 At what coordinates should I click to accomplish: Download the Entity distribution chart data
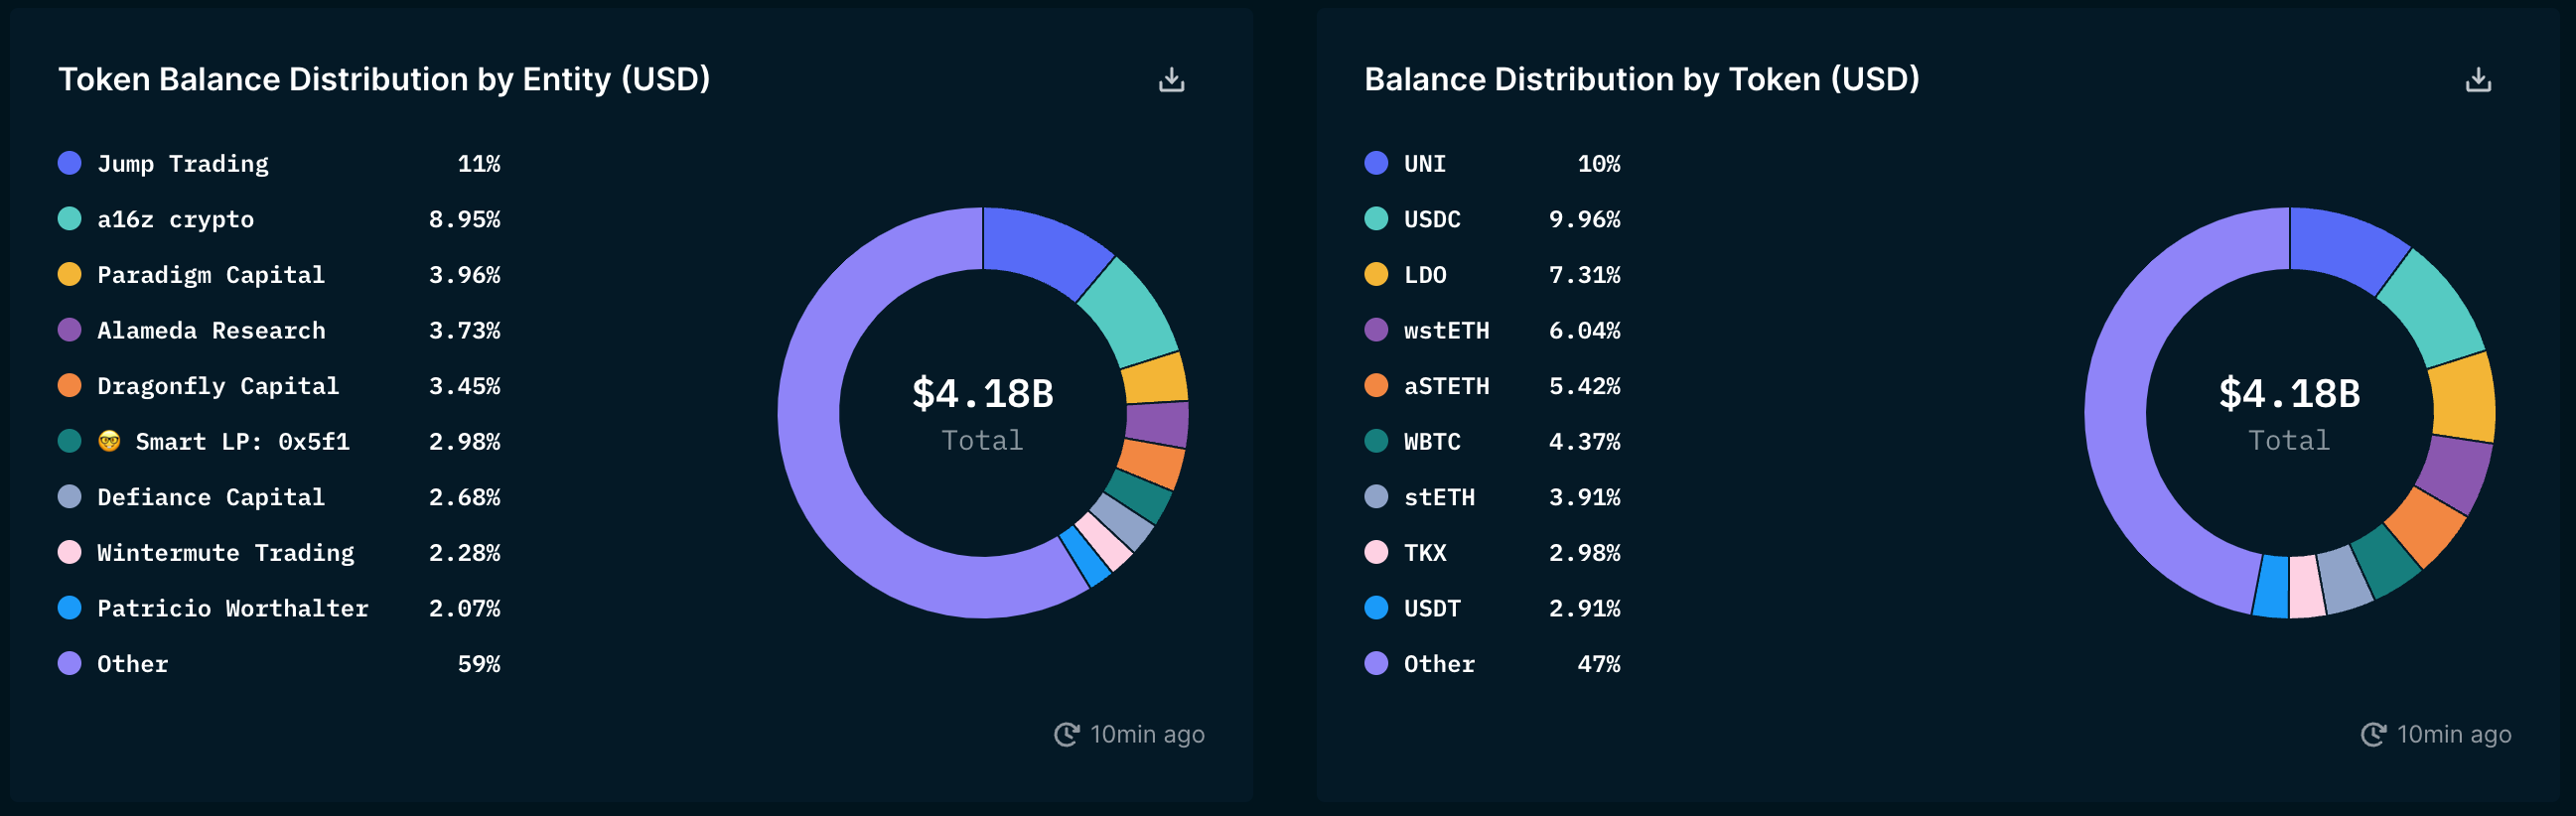[1171, 80]
